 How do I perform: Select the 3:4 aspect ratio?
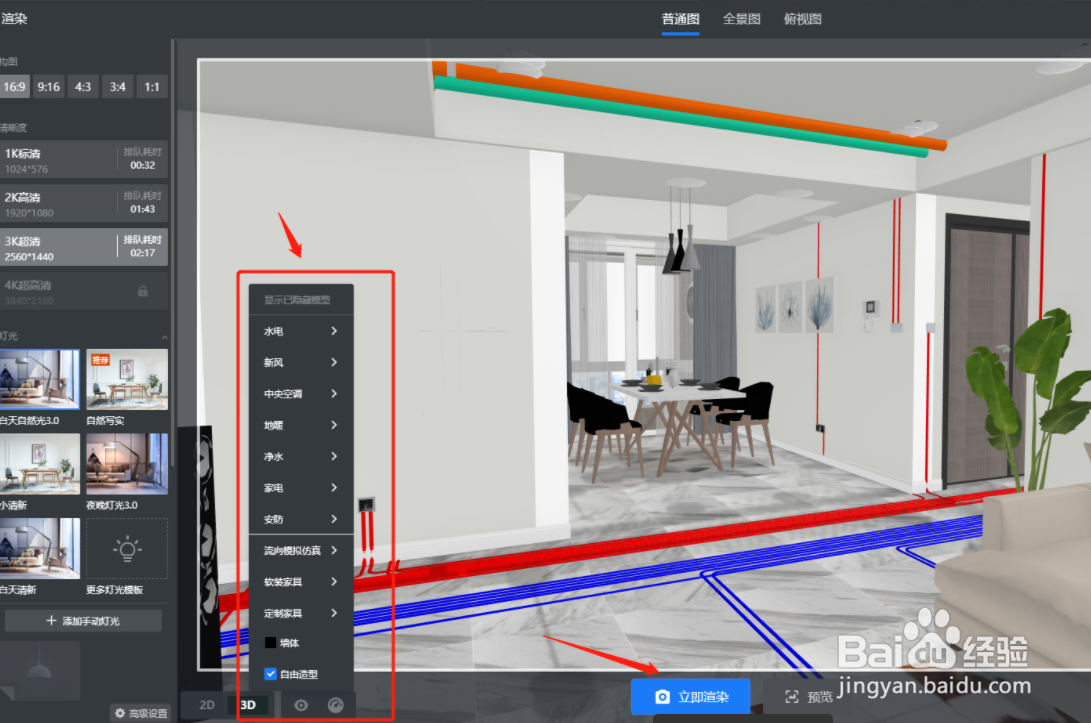pos(118,87)
